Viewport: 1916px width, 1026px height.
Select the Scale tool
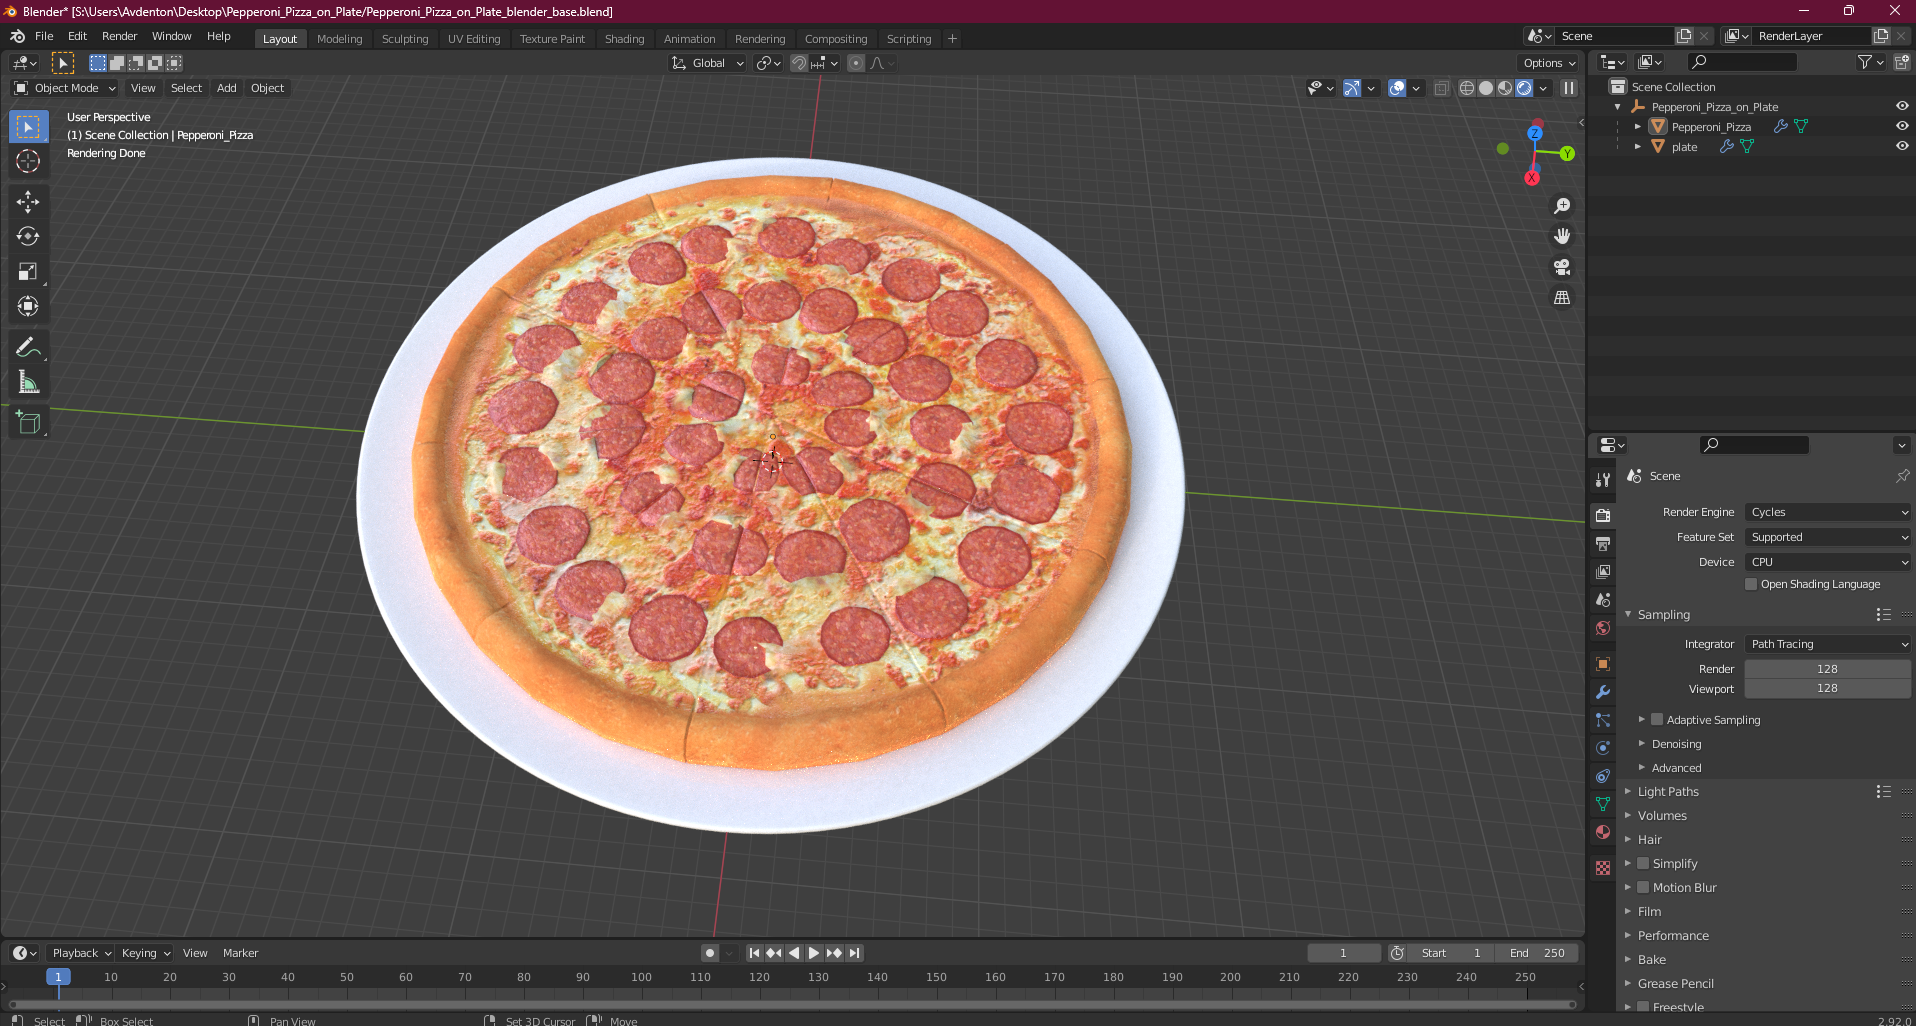[x=28, y=271]
